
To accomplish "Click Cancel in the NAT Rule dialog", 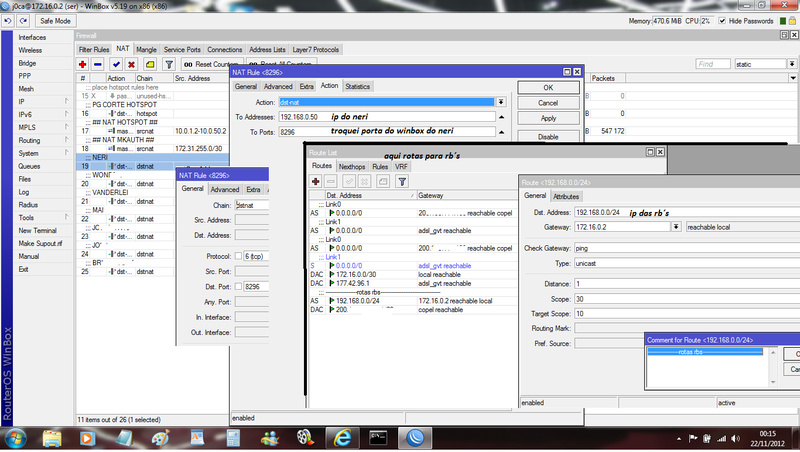I will [x=548, y=103].
